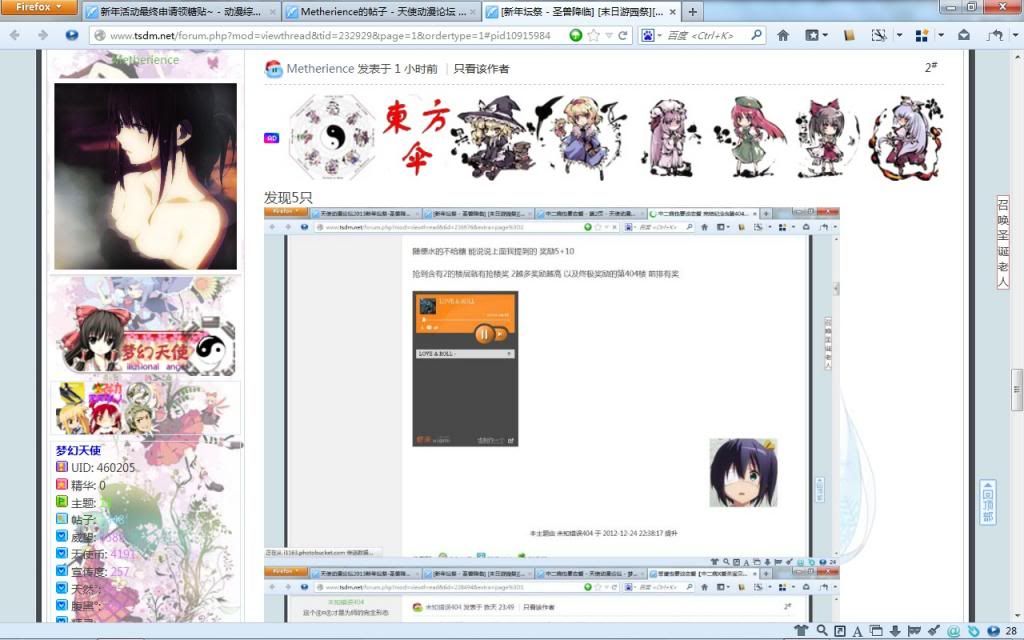
Task: Click the @ mail icon in status bar
Action: coord(953,630)
